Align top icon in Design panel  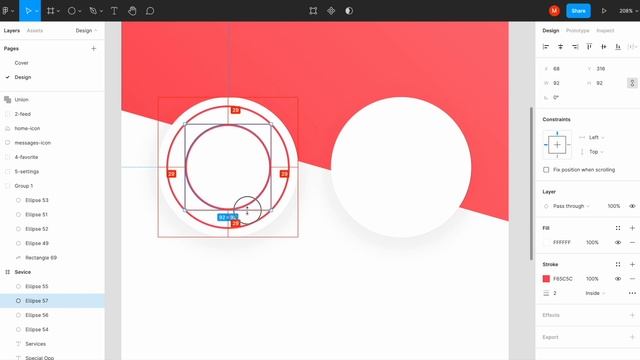pyautogui.click(x=589, y=47)
